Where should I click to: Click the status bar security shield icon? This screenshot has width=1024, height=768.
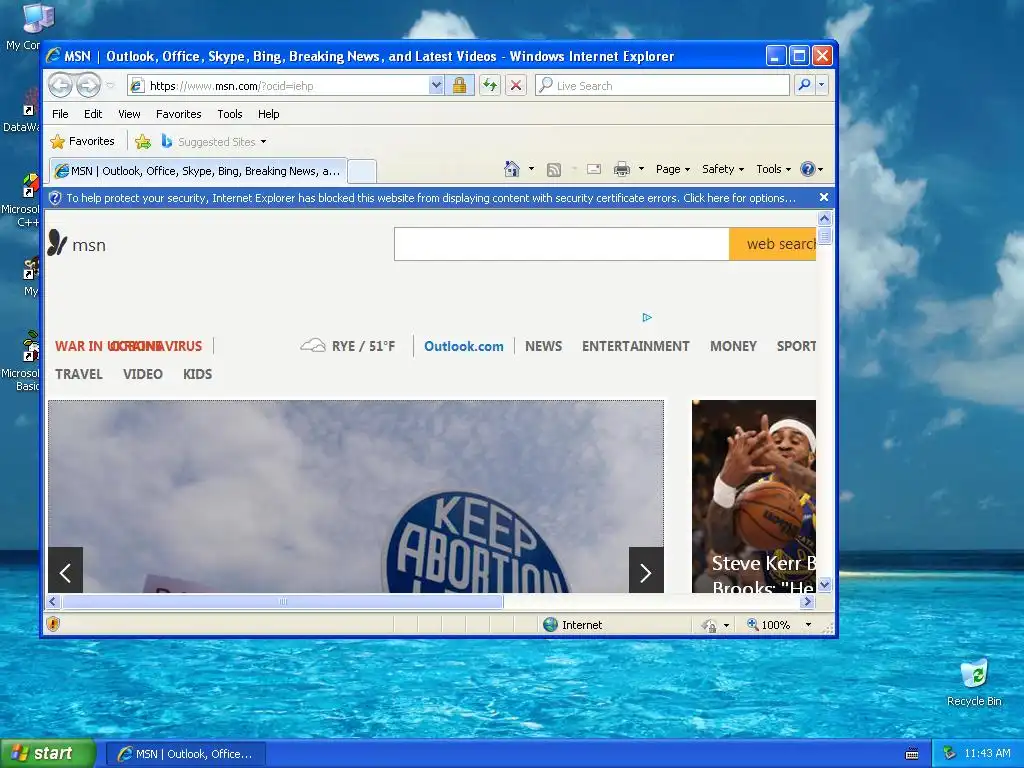(53, 624)
